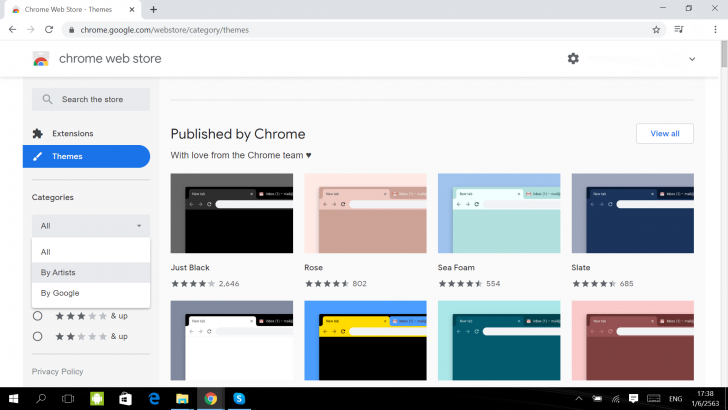Launch the green Android app on the taskbar
The height and width of the screenshot is (410, 728).
[x=97, y=398]
